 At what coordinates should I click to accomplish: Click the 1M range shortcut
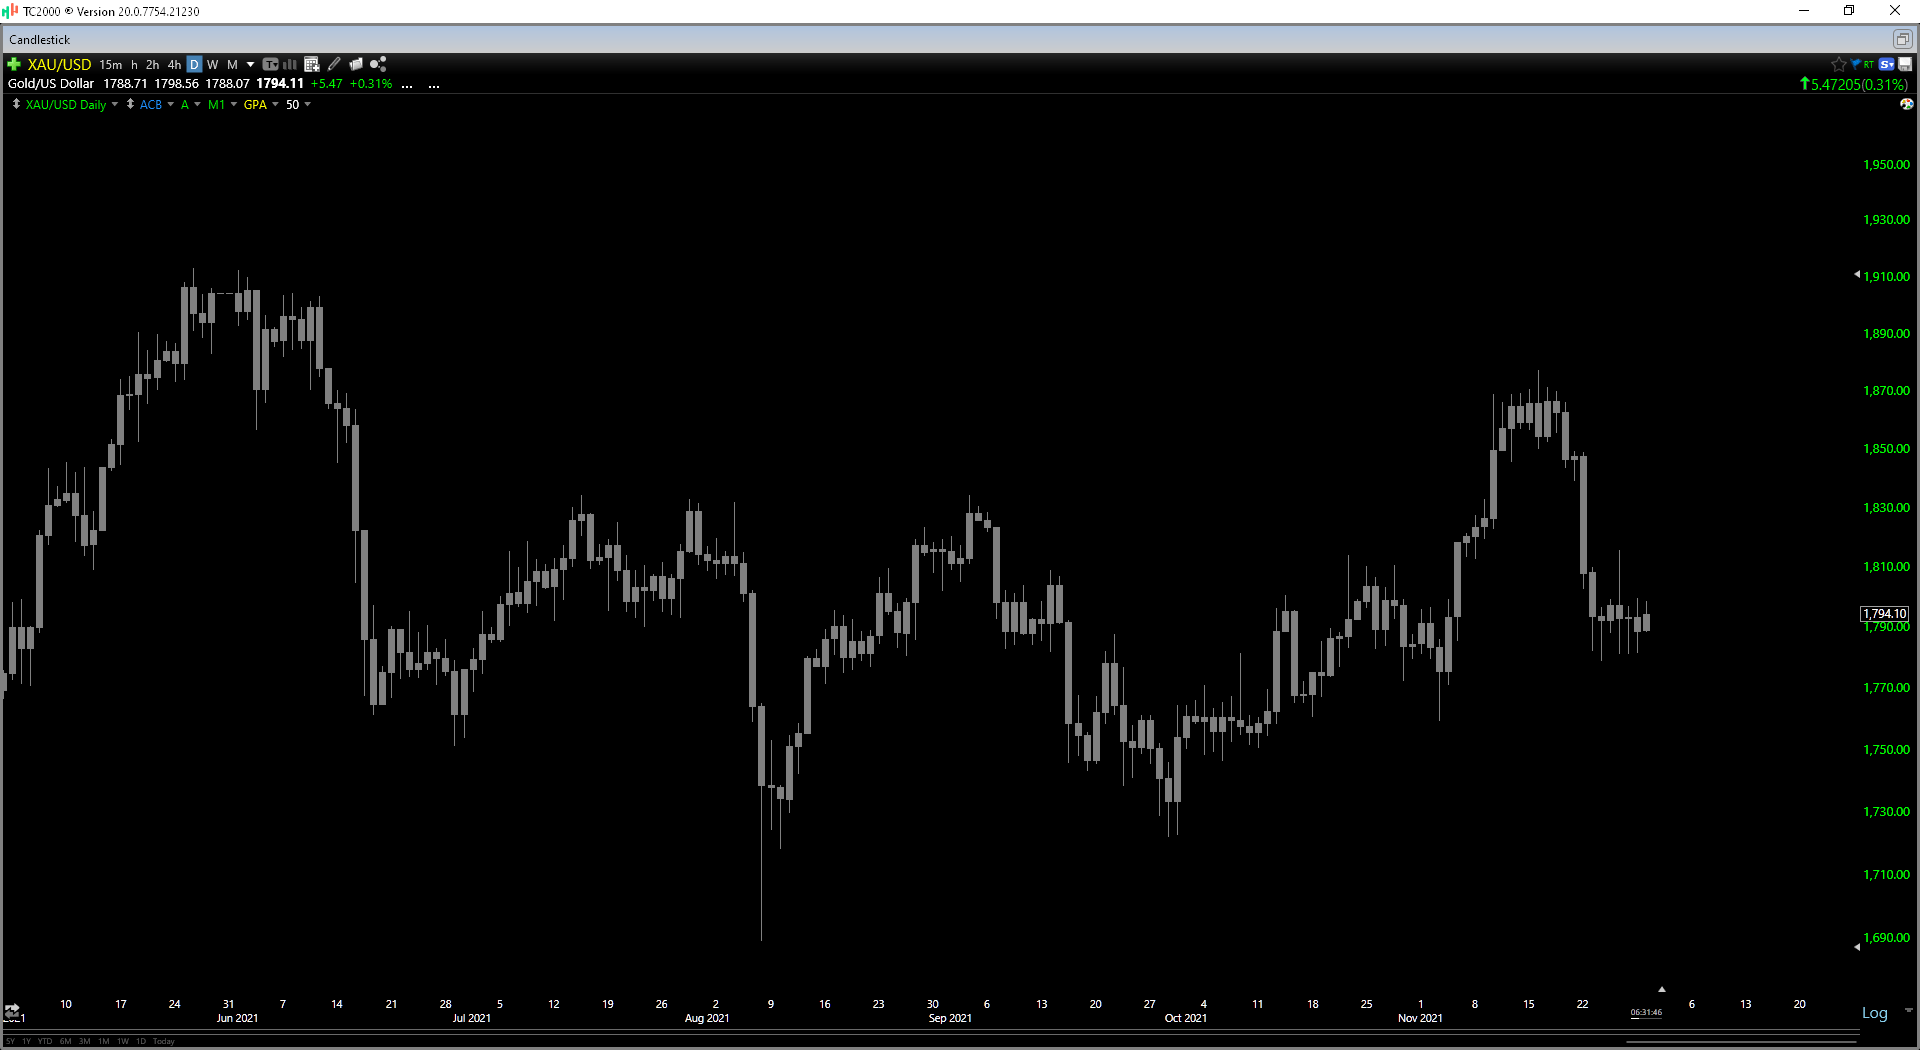point(104,1041)
